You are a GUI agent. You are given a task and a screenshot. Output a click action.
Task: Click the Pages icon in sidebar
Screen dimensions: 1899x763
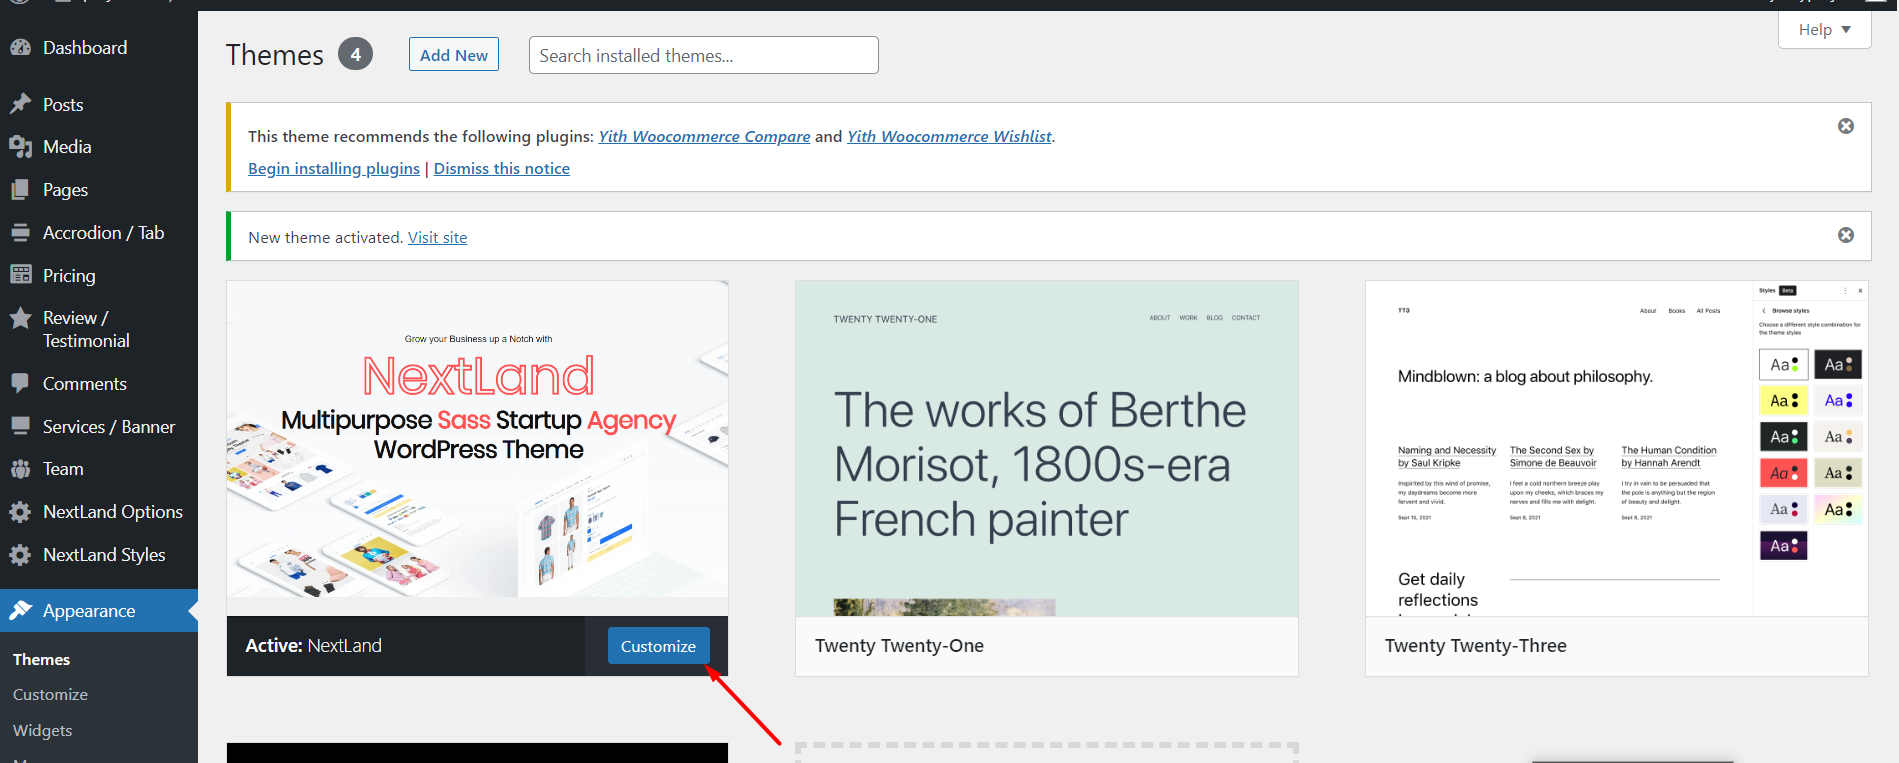[20, 189]
